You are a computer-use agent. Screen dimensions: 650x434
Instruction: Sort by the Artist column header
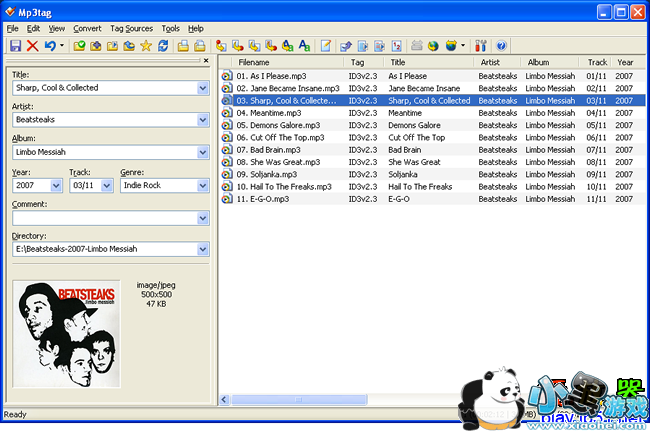coord(490,62)
